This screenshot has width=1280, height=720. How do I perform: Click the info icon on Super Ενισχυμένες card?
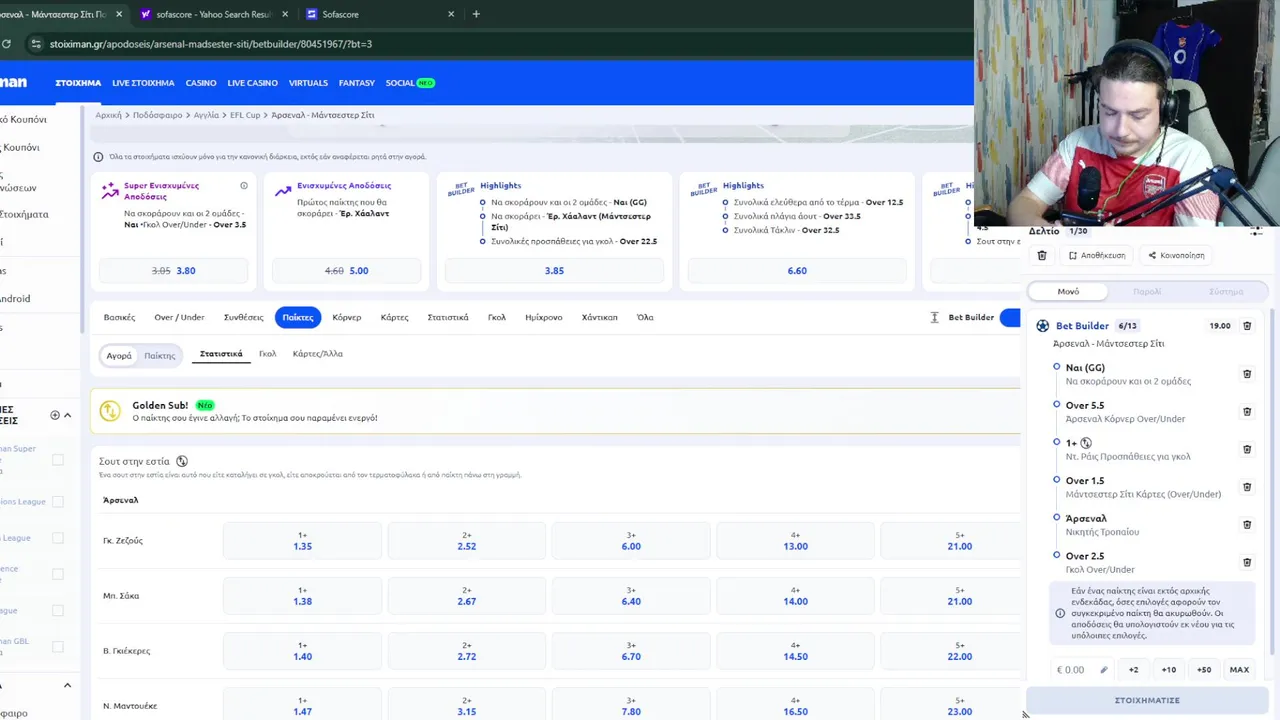[244, 186]
